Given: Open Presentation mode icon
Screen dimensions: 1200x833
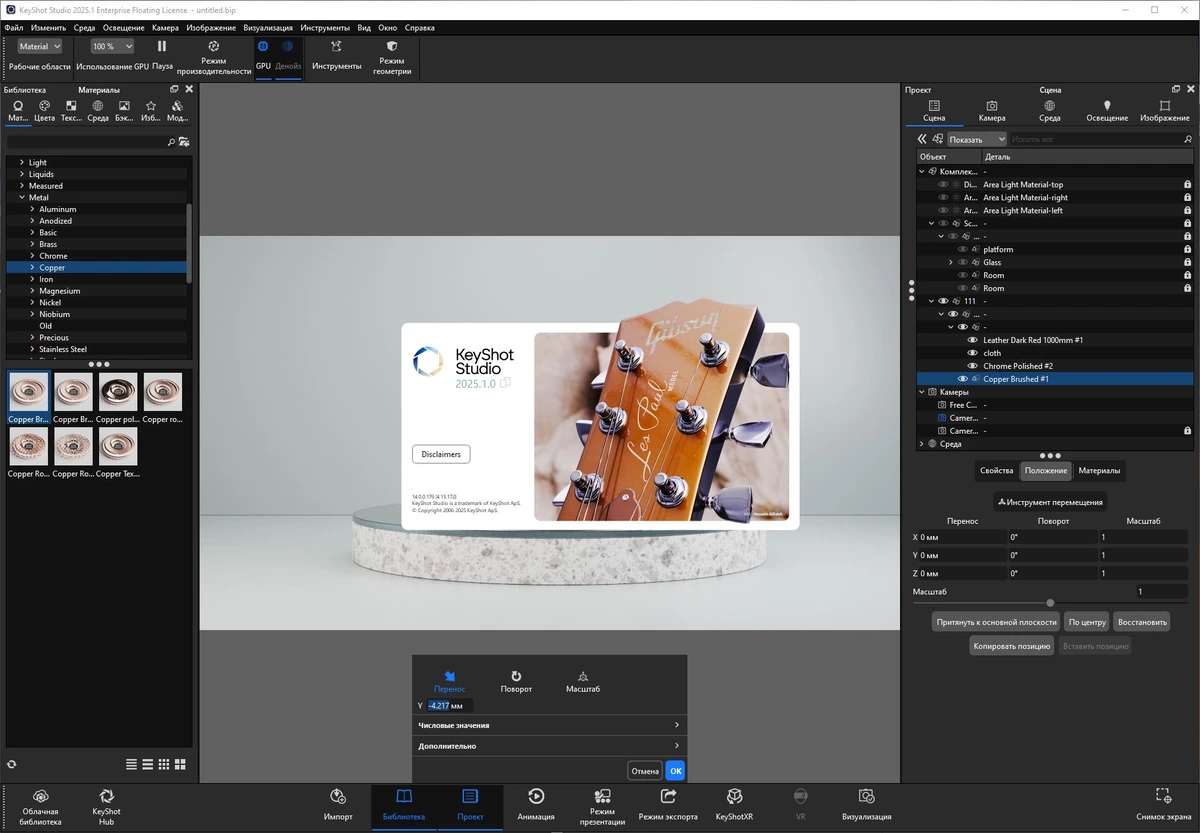Looking at the screenshot, I should (602, 796).
